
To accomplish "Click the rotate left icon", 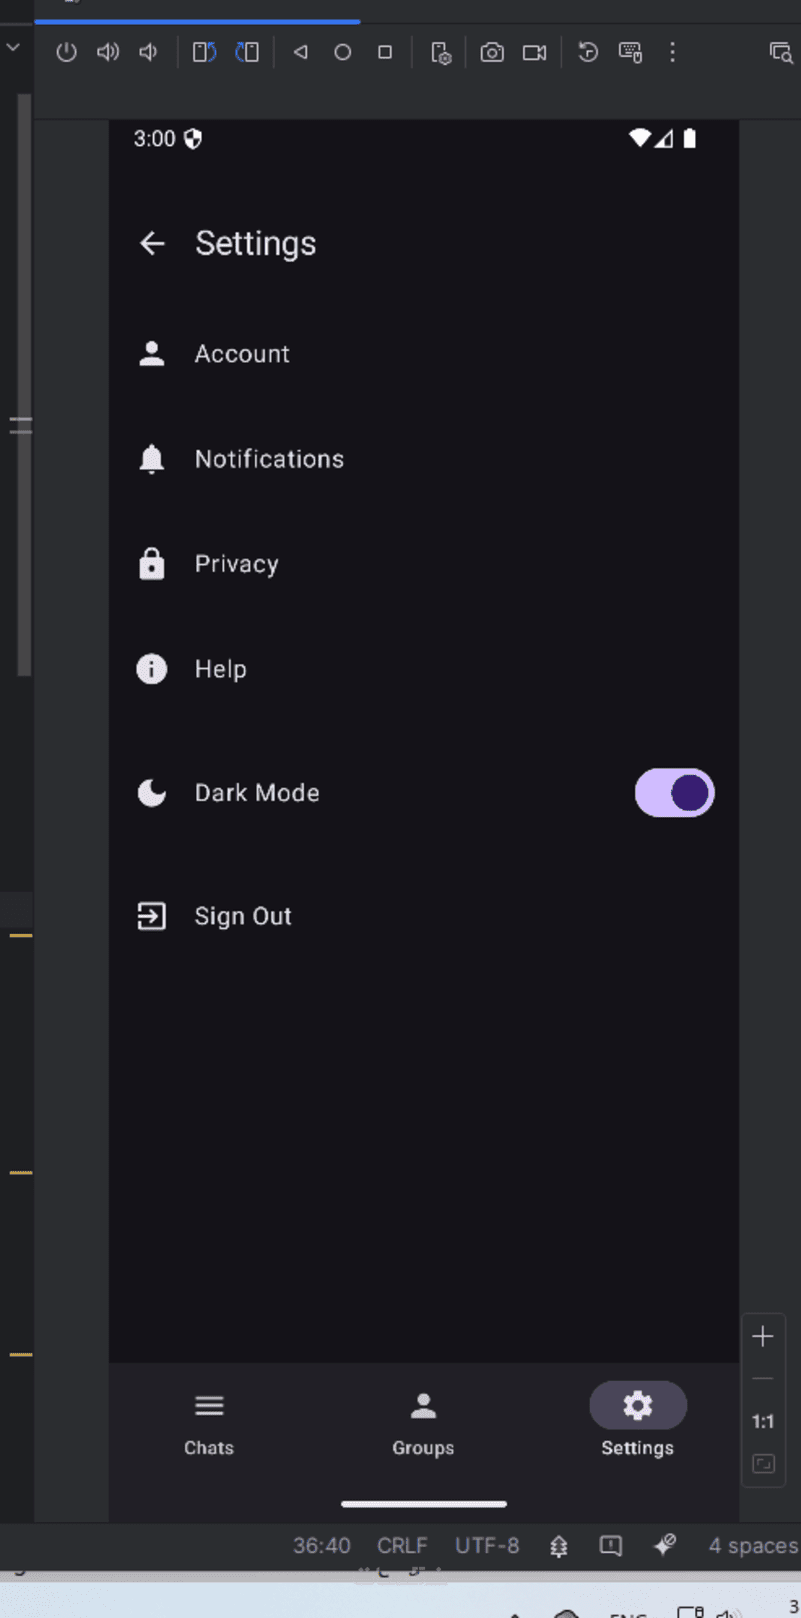I will pyautogui.click(x=204, y=52).
